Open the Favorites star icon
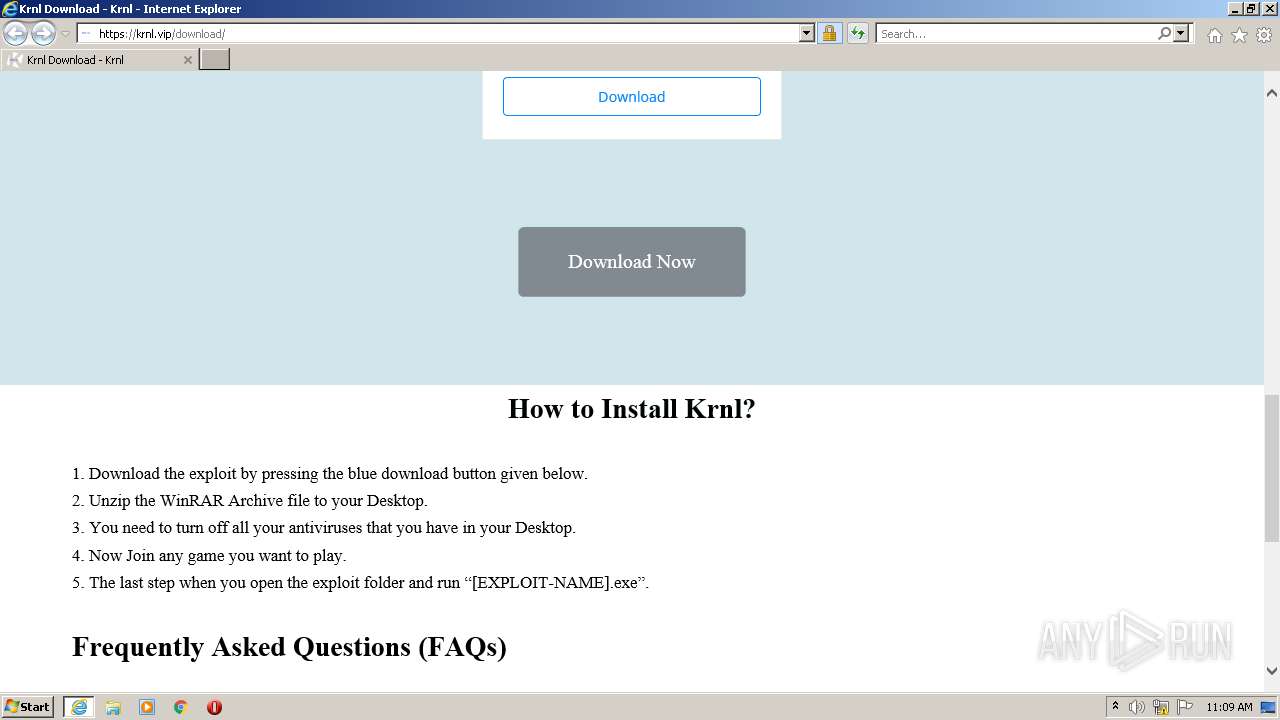The height and width of the screenshot is (720, 1280). (1239, 35)
